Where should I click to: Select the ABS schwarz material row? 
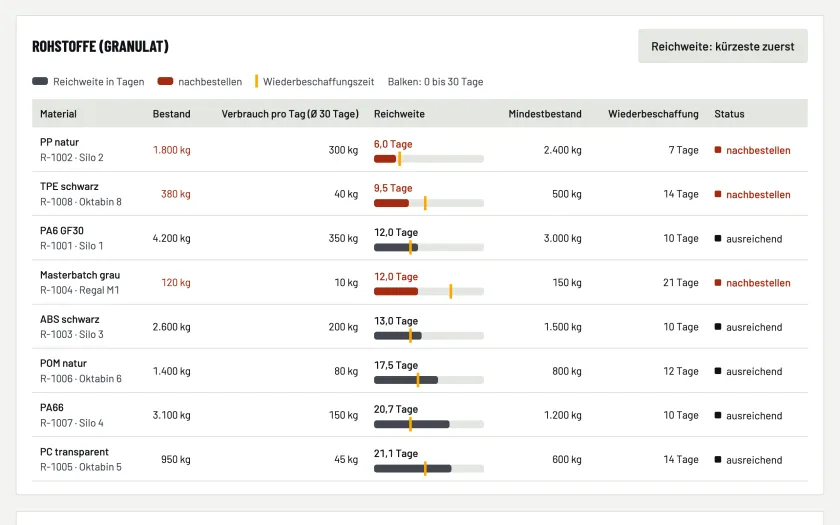click(420, 327)
